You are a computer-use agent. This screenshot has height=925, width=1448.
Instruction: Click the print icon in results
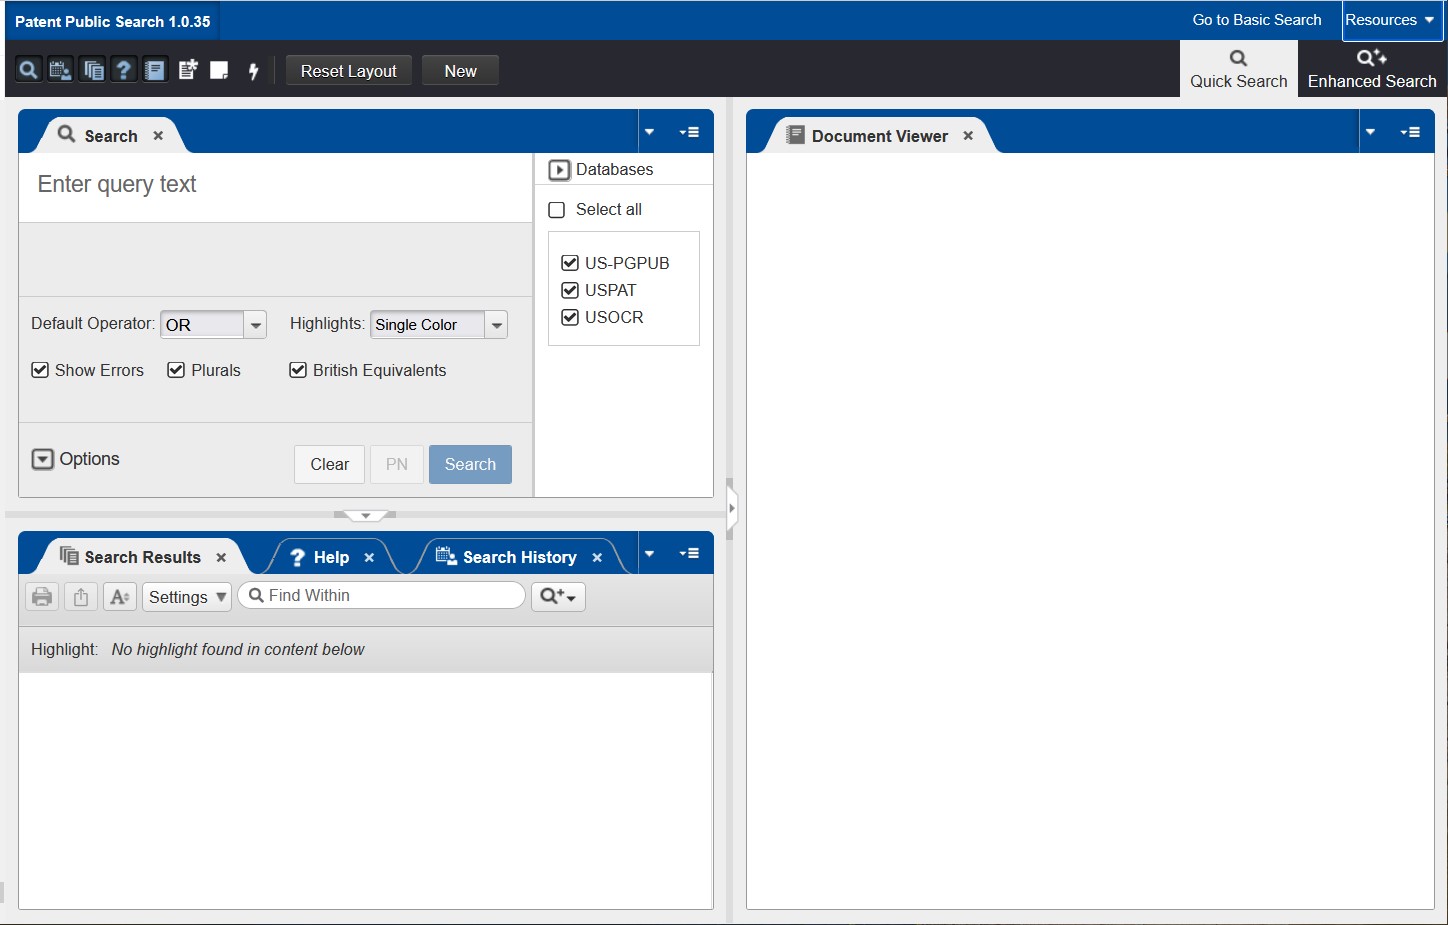pyautogui.click(x=42, y=597)
